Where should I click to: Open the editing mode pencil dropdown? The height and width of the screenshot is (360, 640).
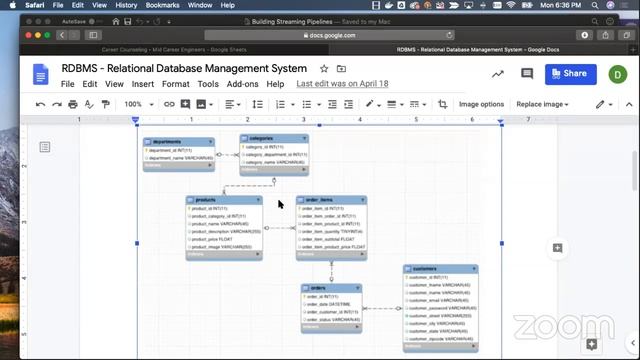604,104
